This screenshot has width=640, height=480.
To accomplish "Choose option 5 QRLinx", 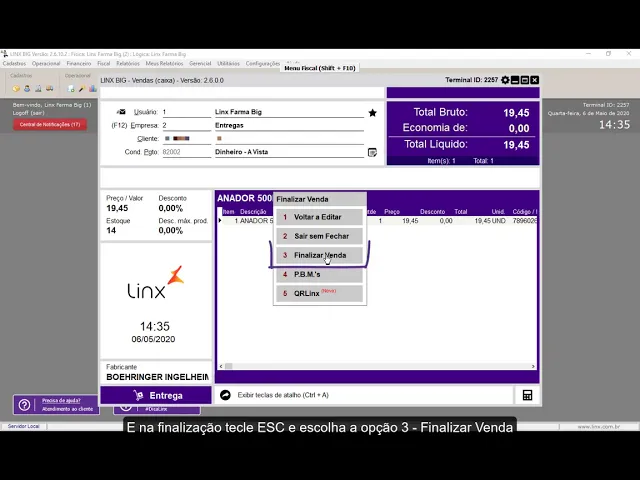I will pos(319,293).
